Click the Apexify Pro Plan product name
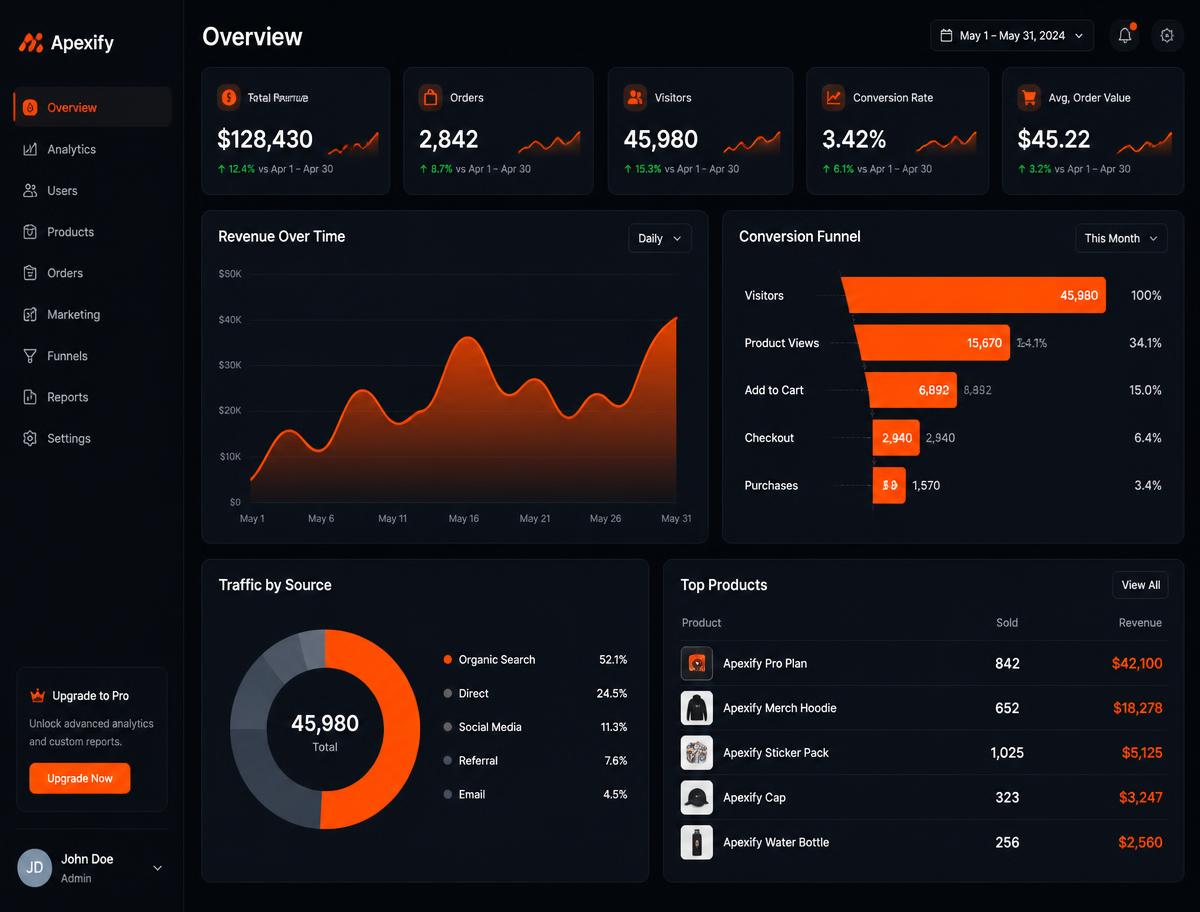This screenshot has height=912, width=1200. pos(765,663)
